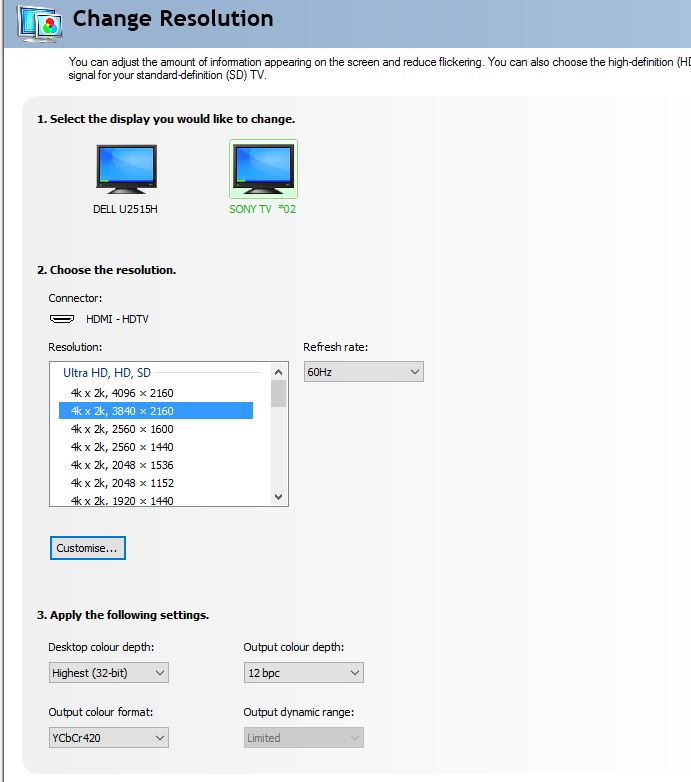Open the Output colour format dropdown
691x782 pixels.
pyautogui.click(x=108, y=738)
